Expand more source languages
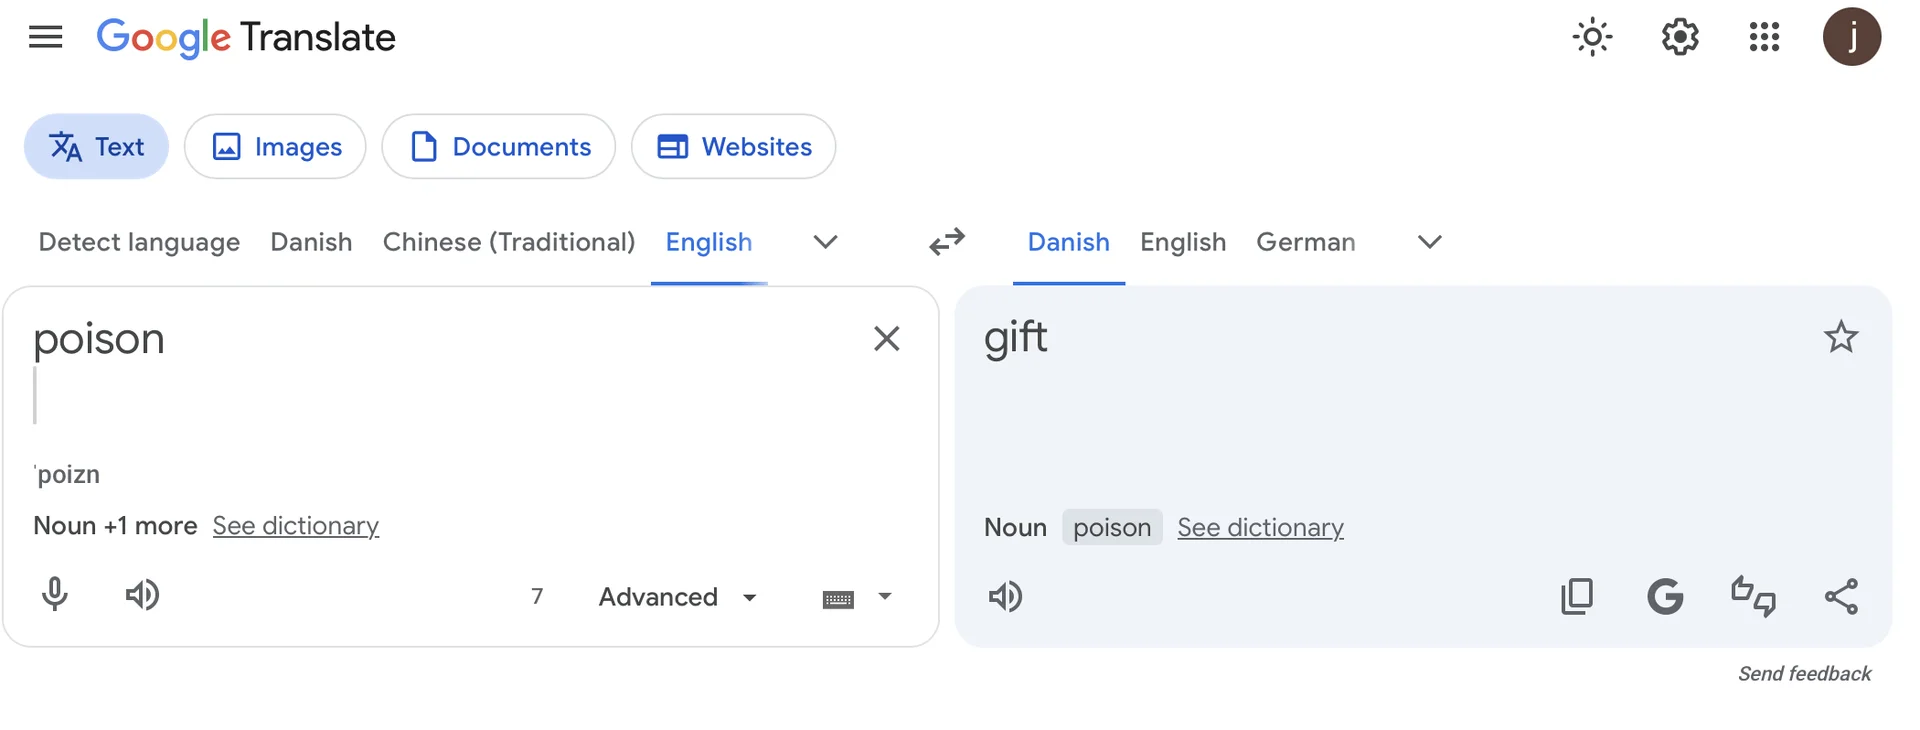Screen dimensions: 1920x730 coord(825,242)
